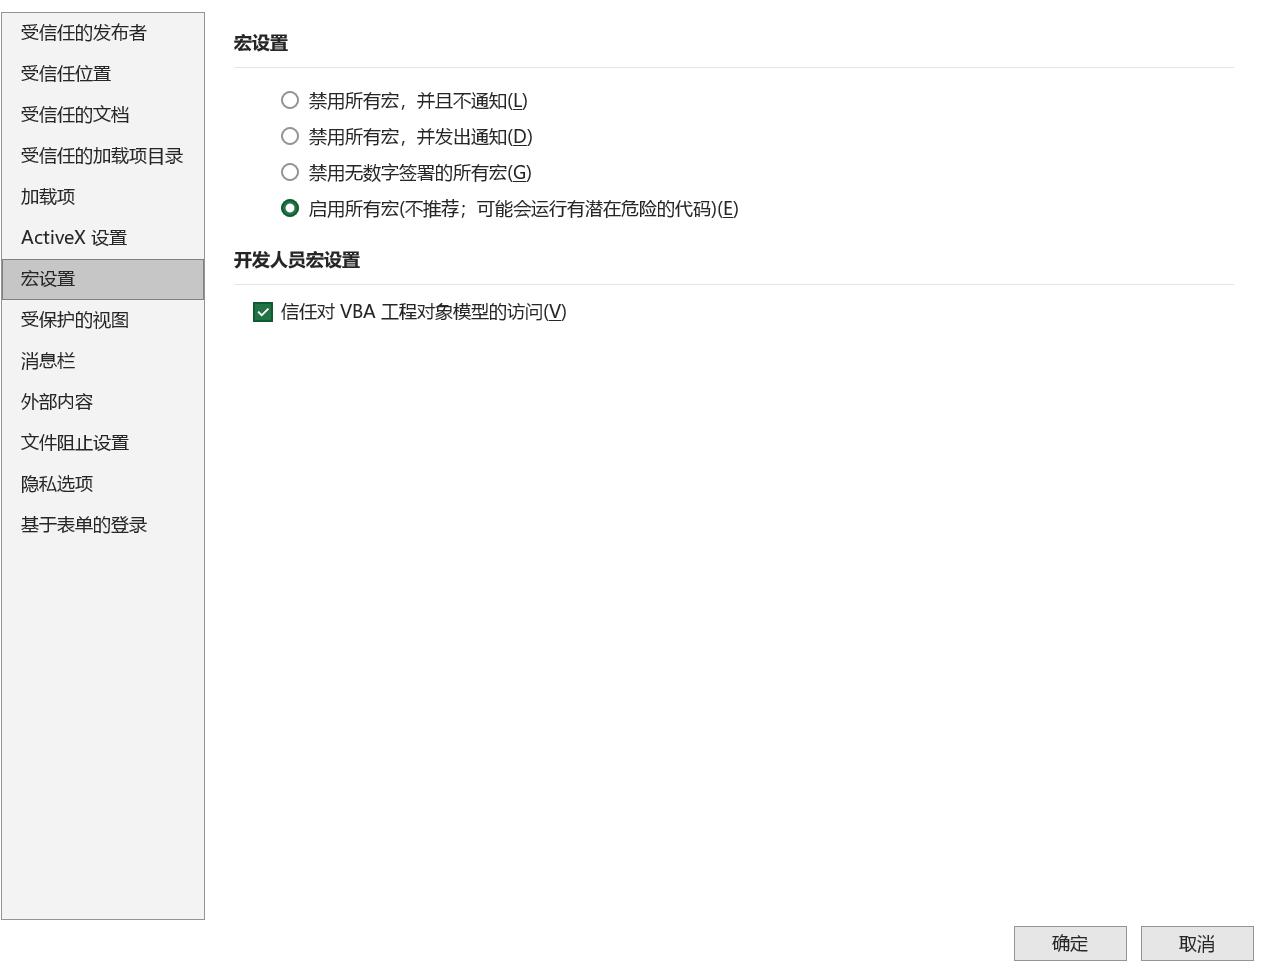Go to 隐私选项 settings
This screenshot has width=1261, height=970.
[x=56, y=484]
